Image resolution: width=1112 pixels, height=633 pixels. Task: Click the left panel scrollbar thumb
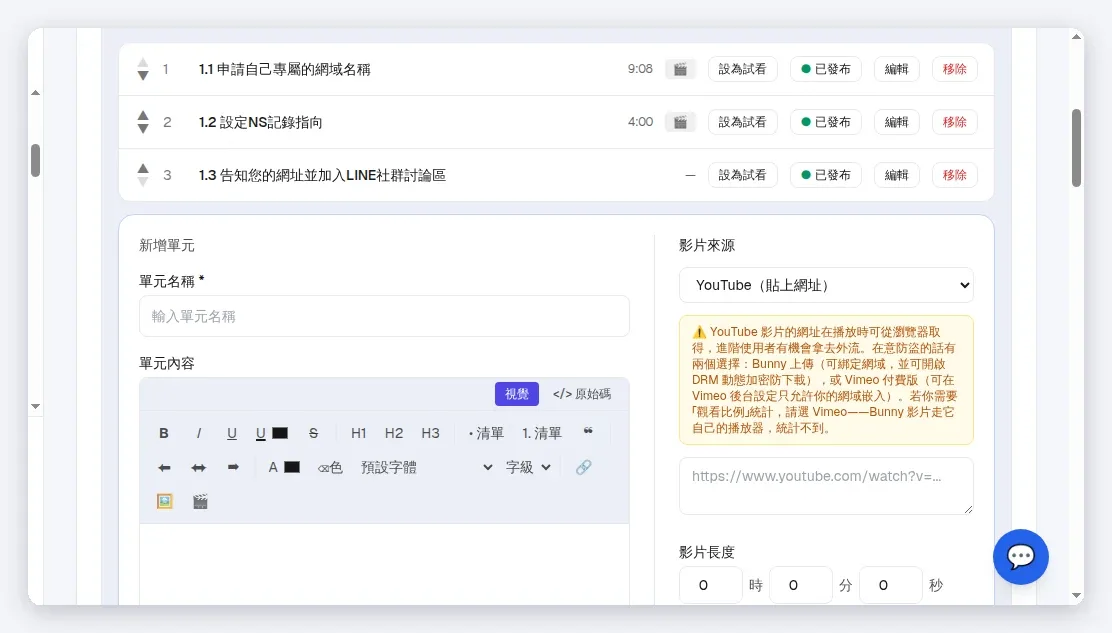click(x=35, y=160)
